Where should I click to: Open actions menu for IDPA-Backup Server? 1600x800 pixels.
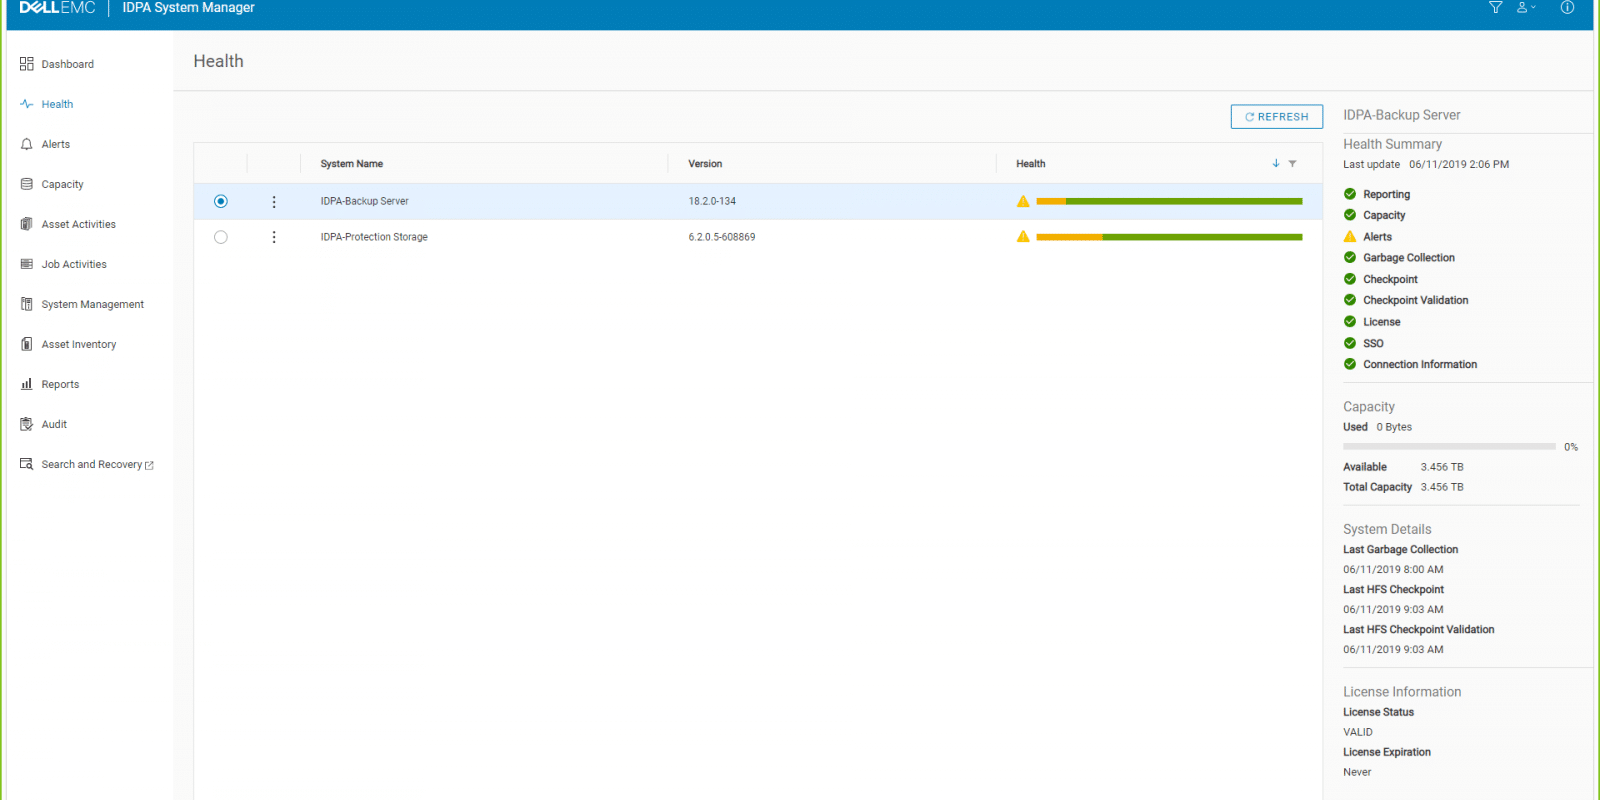tap(274, 202)
